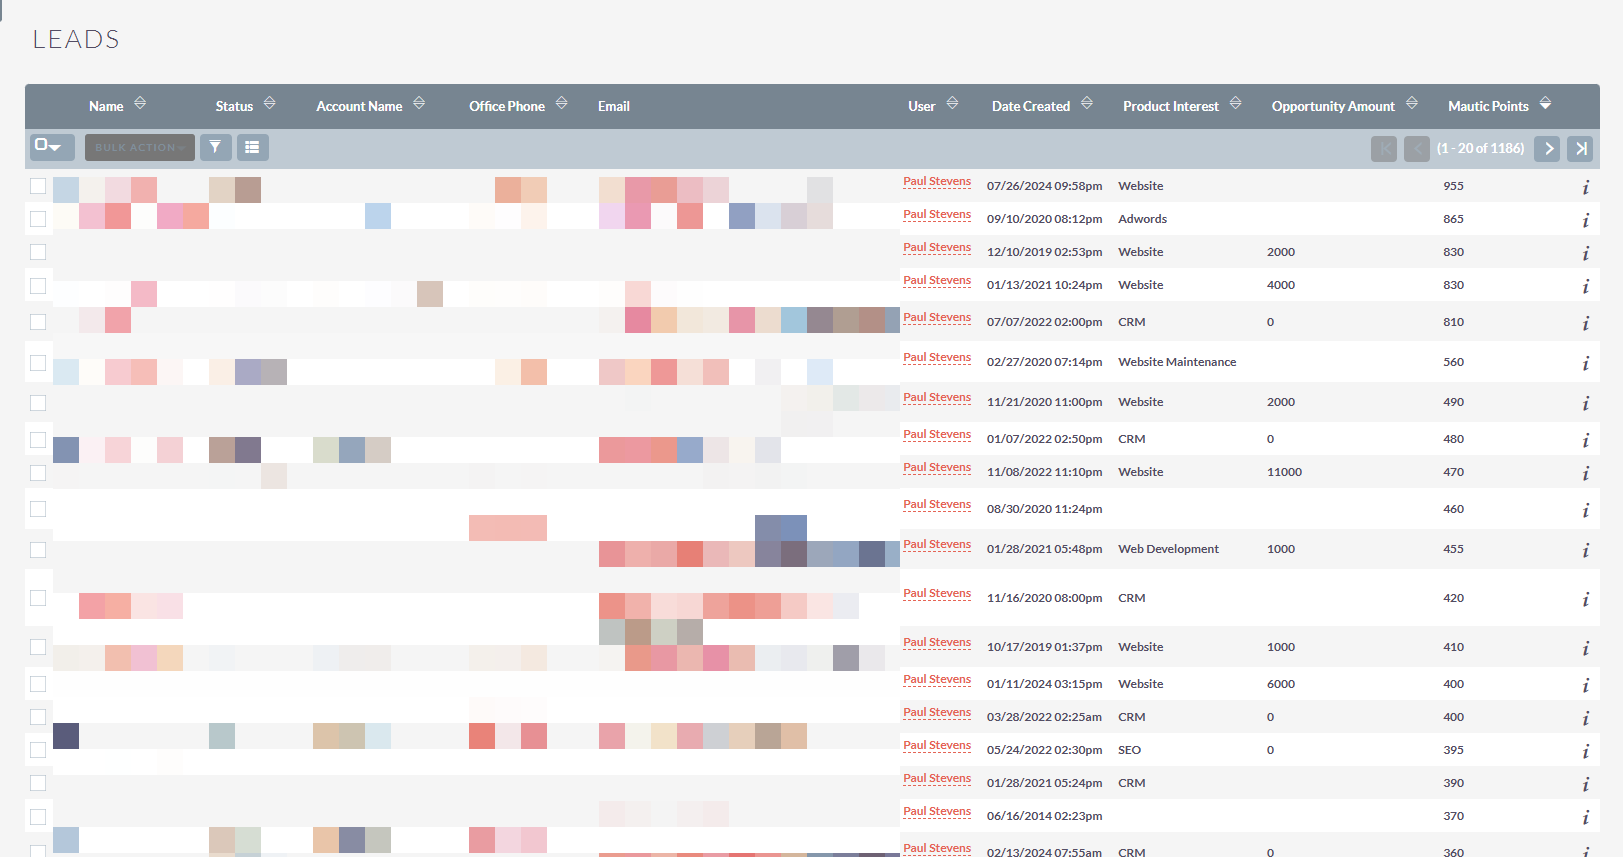1623x857 pixels.
Task: Check the 07/07/2022 lead row checkbox
Action: 38,322
